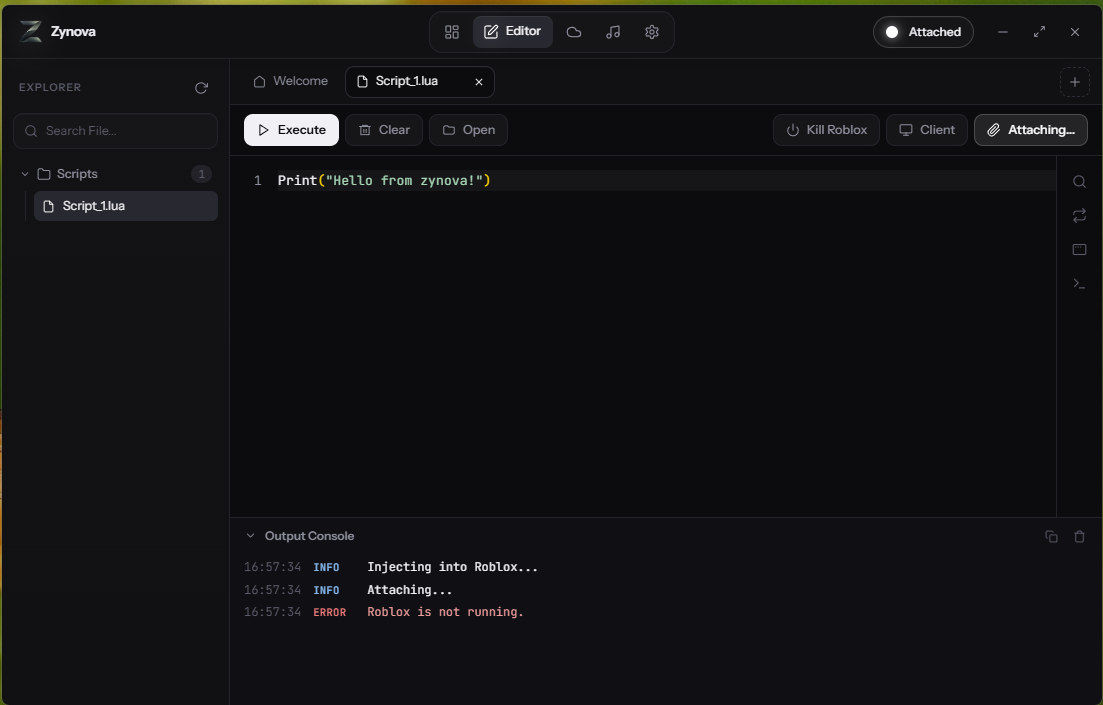Click the 'Attaching...' console log line

point(409,590)
